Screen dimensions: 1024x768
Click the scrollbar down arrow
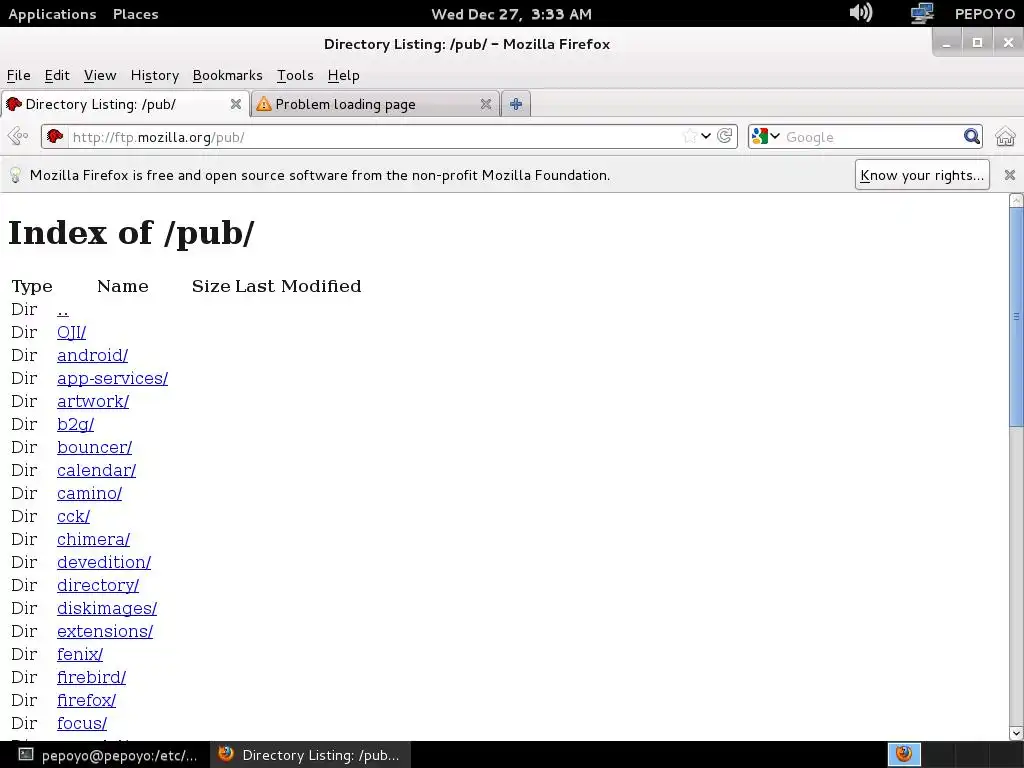coord(1016,733)
